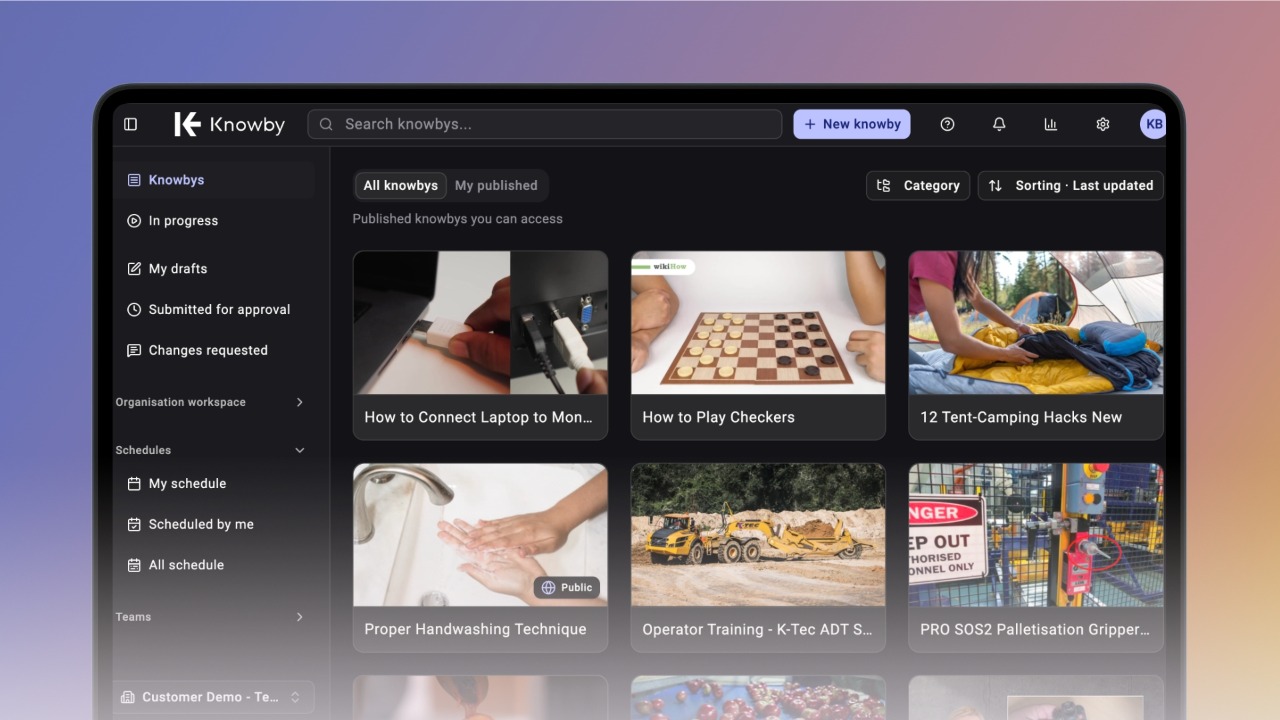Switch to All knowbys view
1280x720 pixels.
pos(400,185)
